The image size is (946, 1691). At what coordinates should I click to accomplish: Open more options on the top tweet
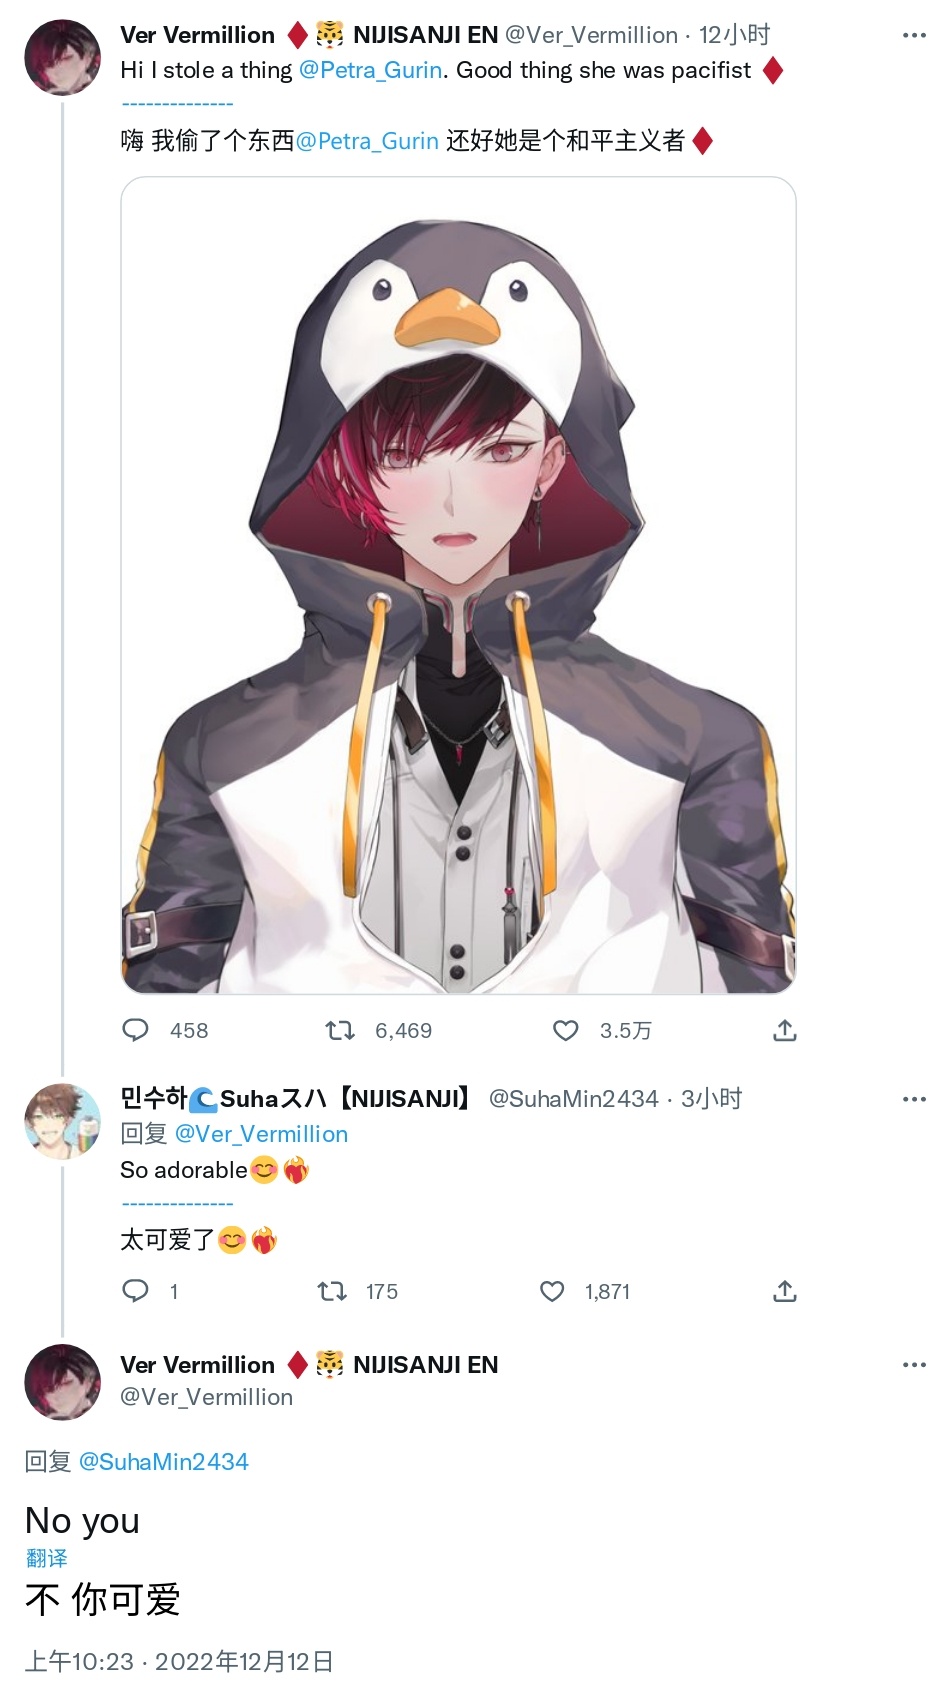point(914,35)
